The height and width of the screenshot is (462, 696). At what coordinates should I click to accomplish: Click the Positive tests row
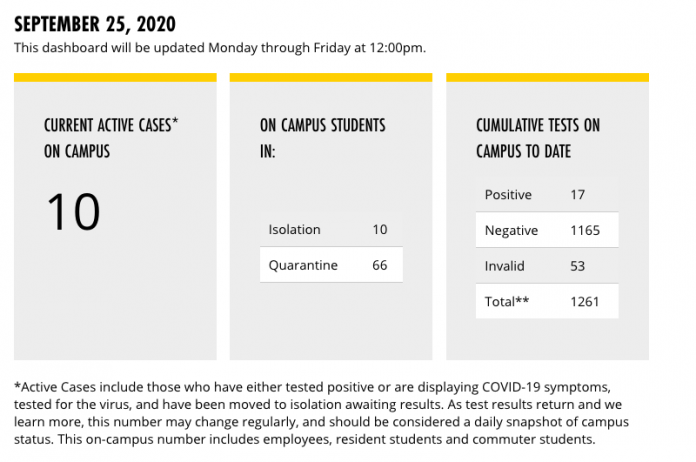547,194
